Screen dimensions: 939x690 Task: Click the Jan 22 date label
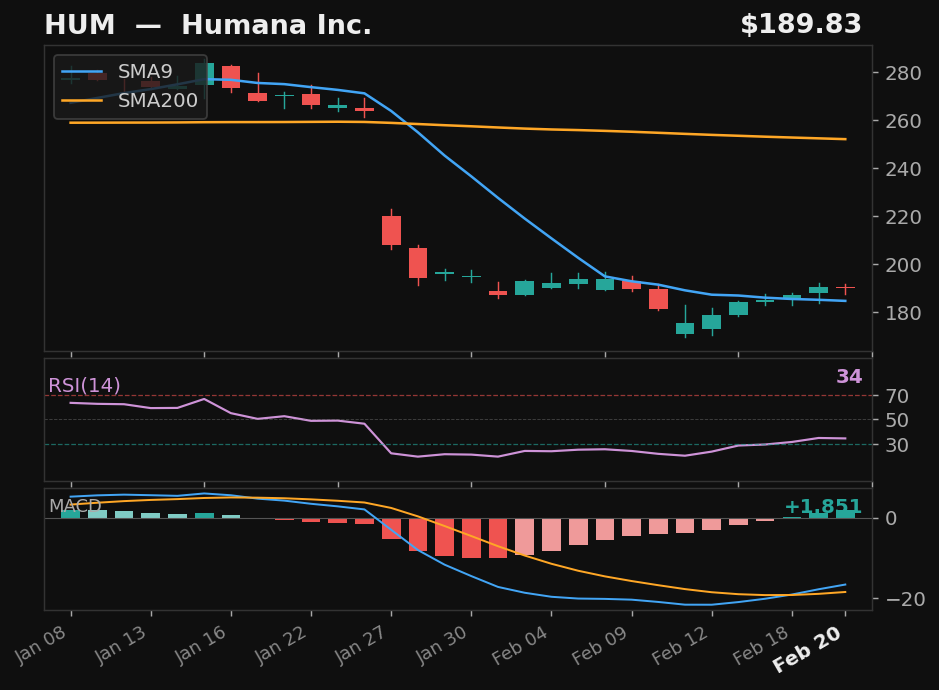tap(280, 646)
